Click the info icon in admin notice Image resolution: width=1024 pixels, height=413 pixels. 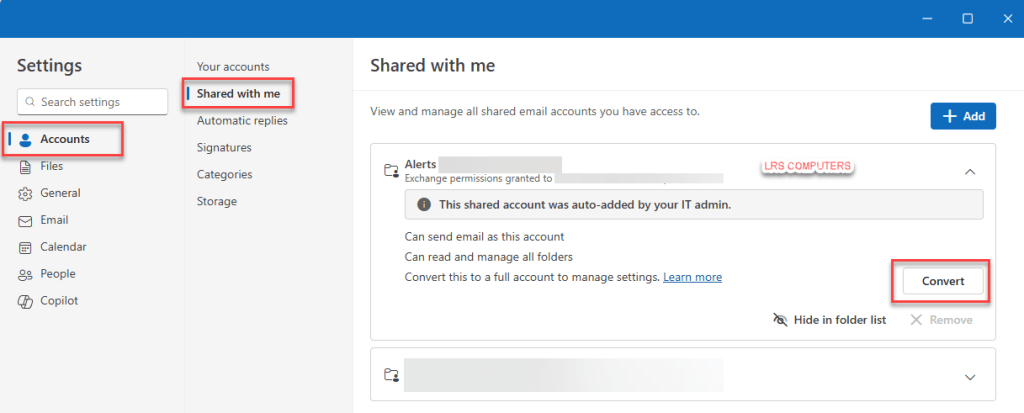tap(423, 205)
